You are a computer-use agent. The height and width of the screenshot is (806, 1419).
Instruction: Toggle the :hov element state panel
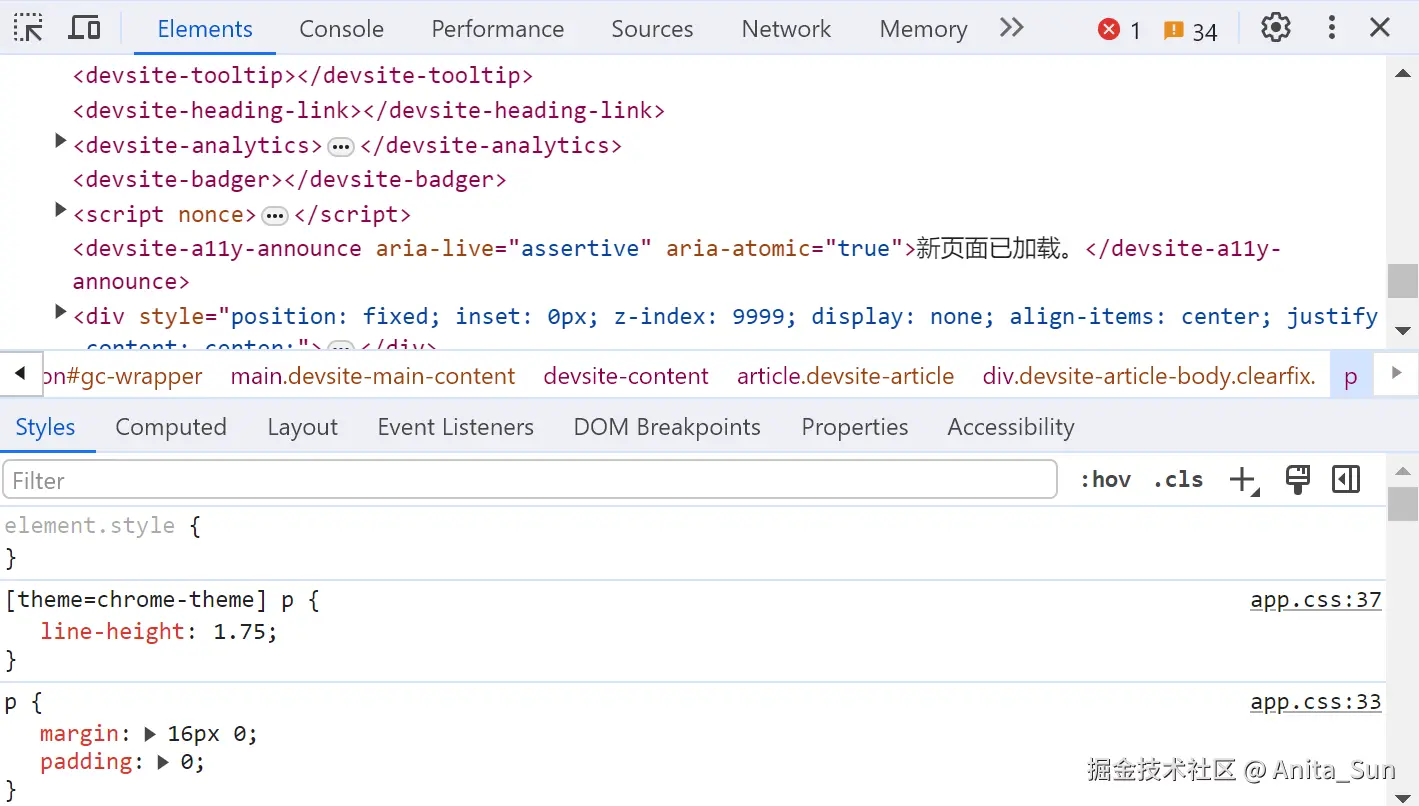[x=1105, y=480]
